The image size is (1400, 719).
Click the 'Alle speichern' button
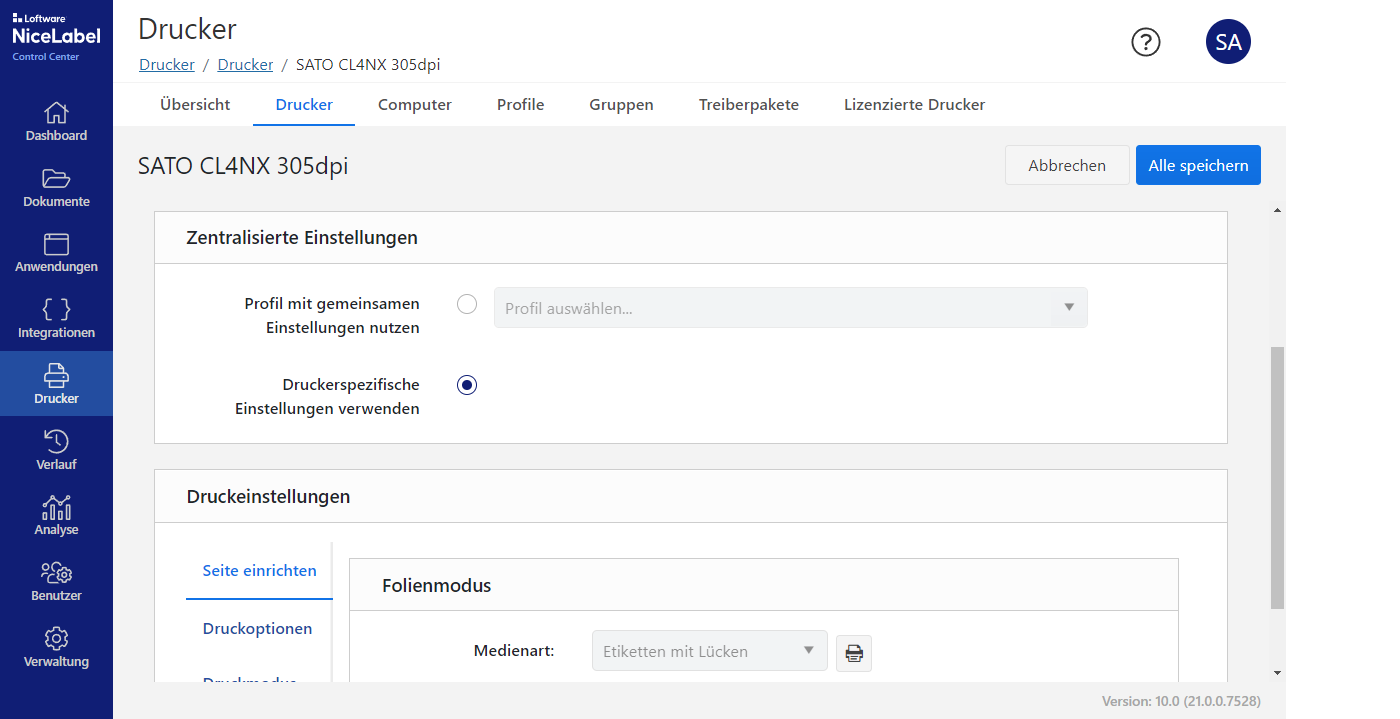1198,166
